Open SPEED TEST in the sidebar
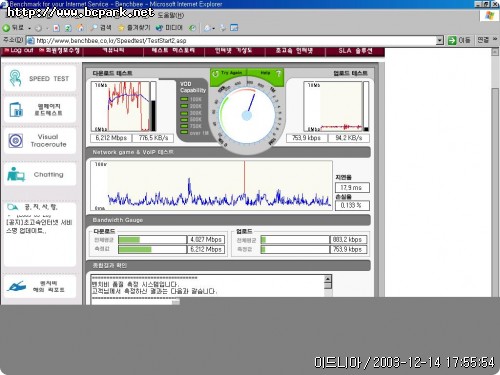The height and width of the screenshot is (375, 500). pos(40,78)
